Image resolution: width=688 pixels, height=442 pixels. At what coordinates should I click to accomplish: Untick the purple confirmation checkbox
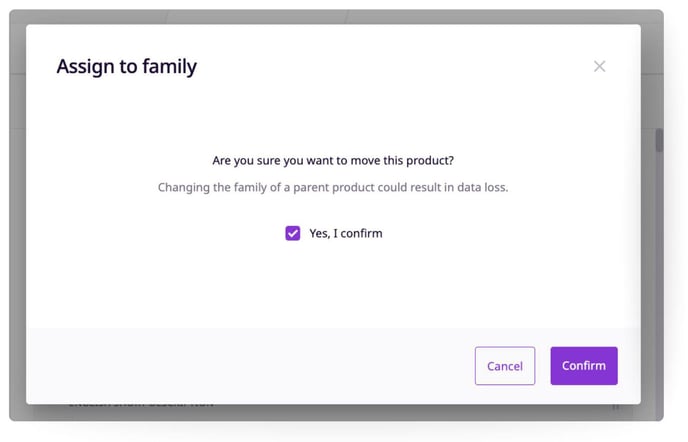(x=293, y=233)
